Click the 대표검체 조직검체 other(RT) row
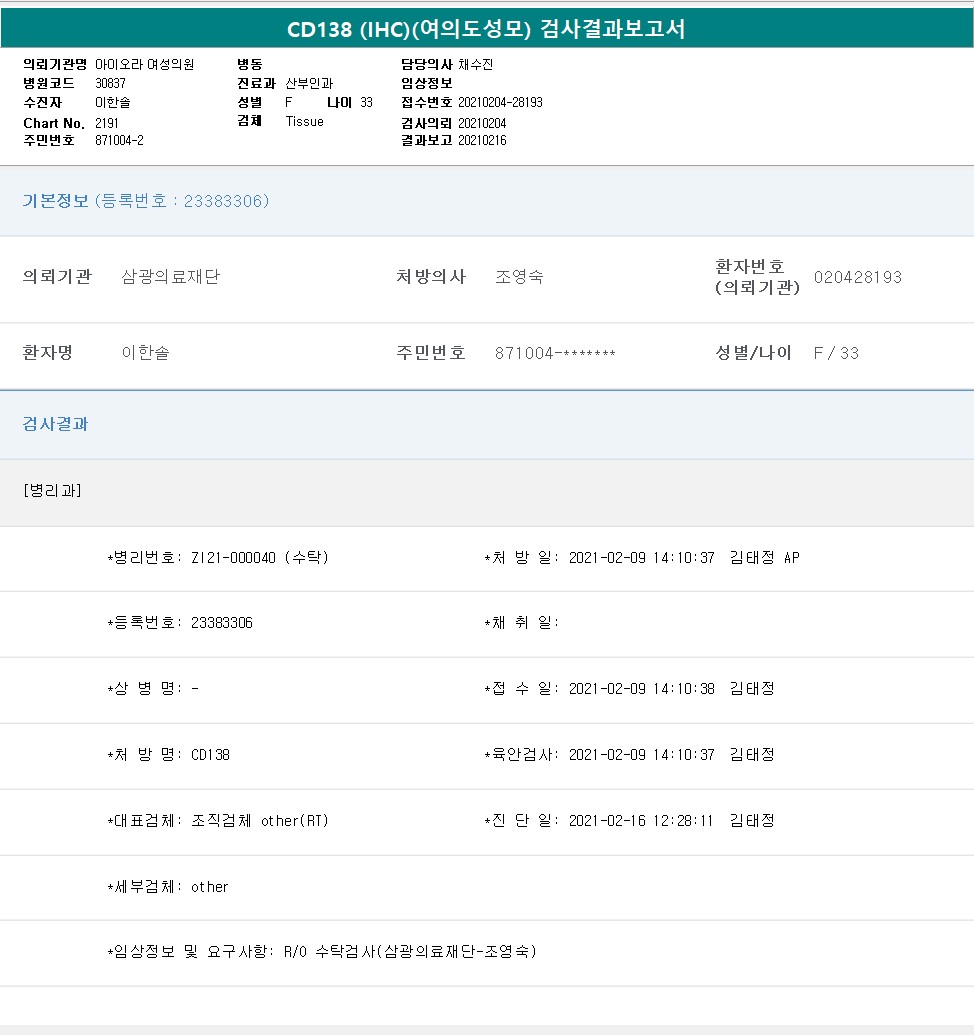The height and width of the screenshot is (1035, 974). pos(218,821)
